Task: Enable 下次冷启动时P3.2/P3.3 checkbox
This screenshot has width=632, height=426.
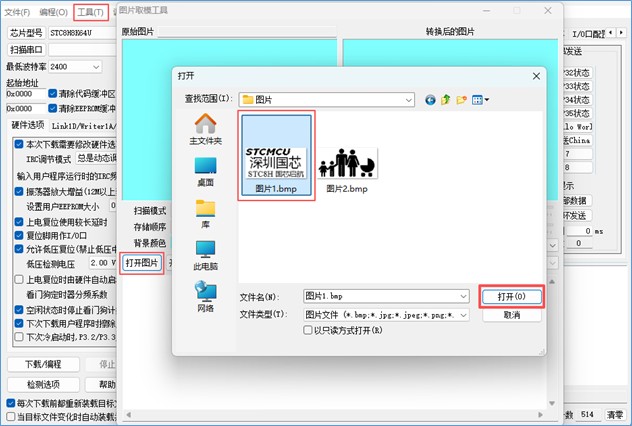Action: tap(19, 337)
